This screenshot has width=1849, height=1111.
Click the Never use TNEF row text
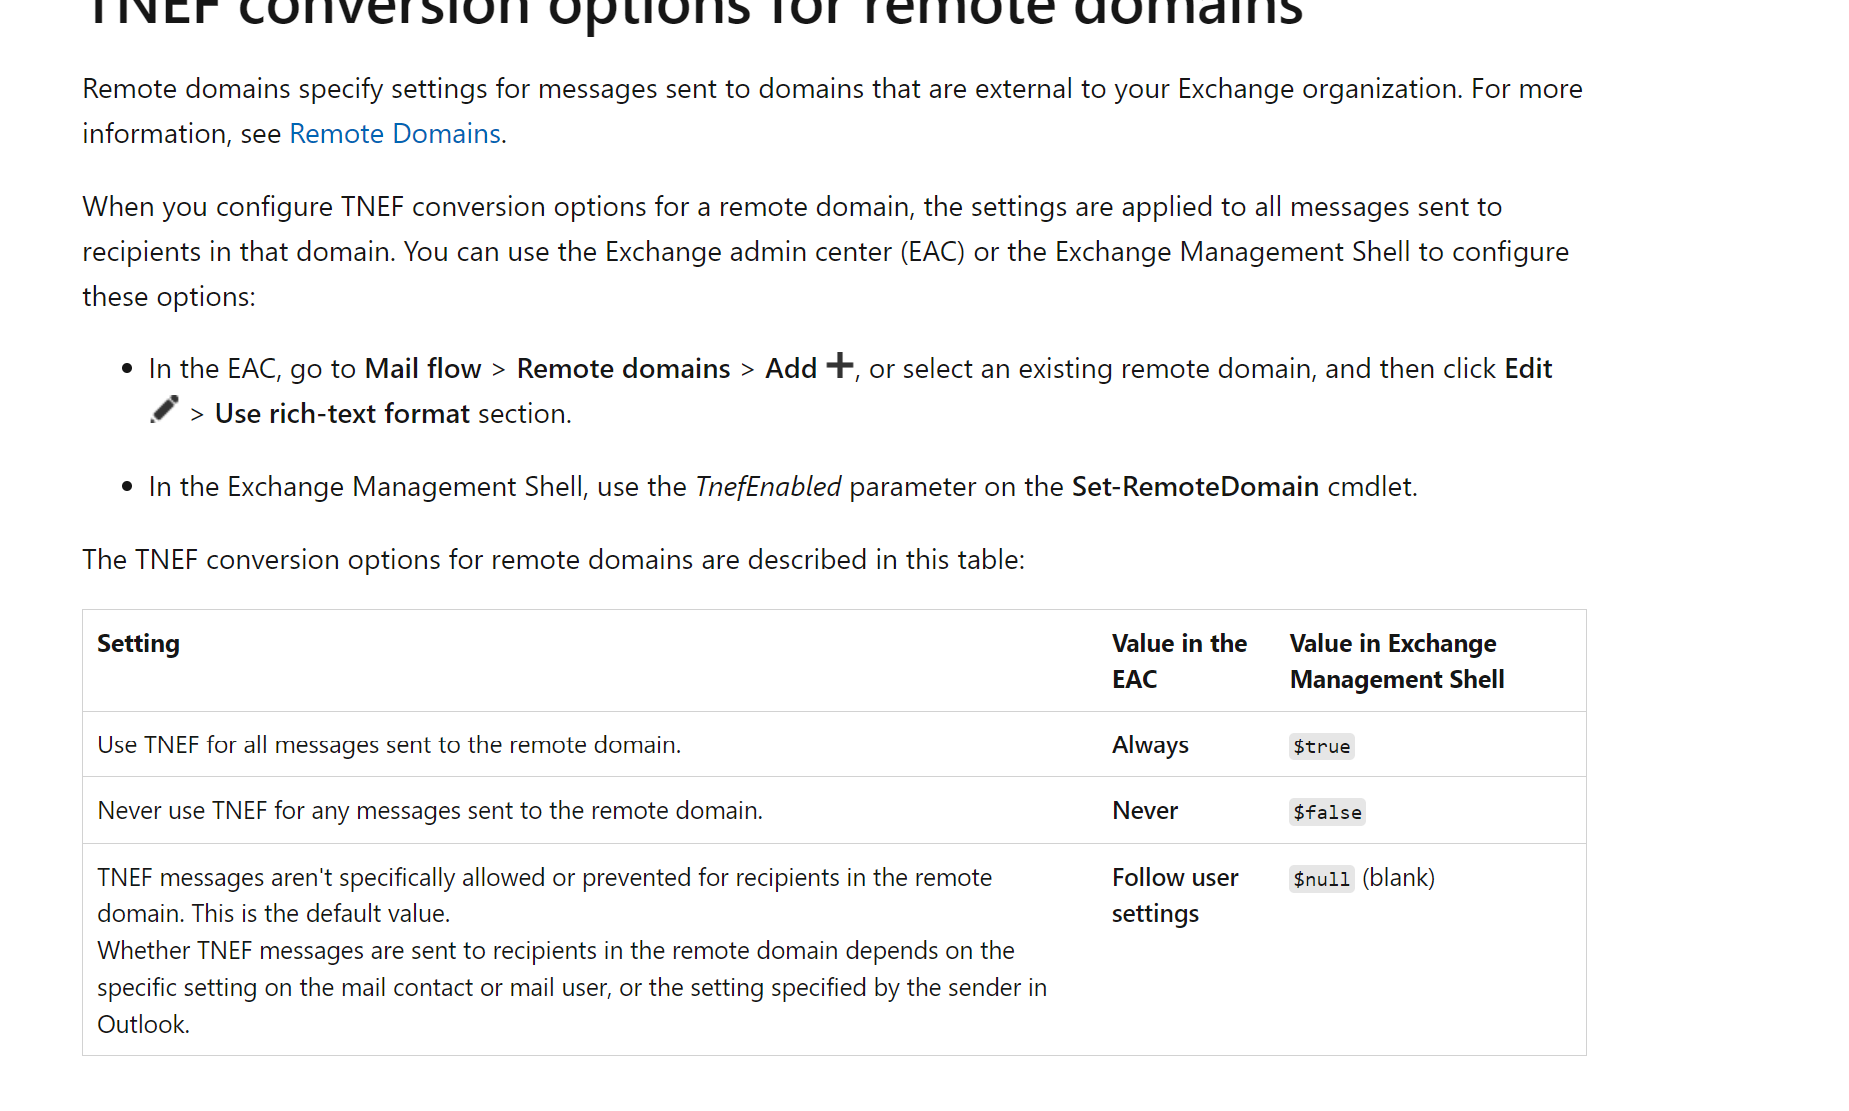tap(430, 811)
